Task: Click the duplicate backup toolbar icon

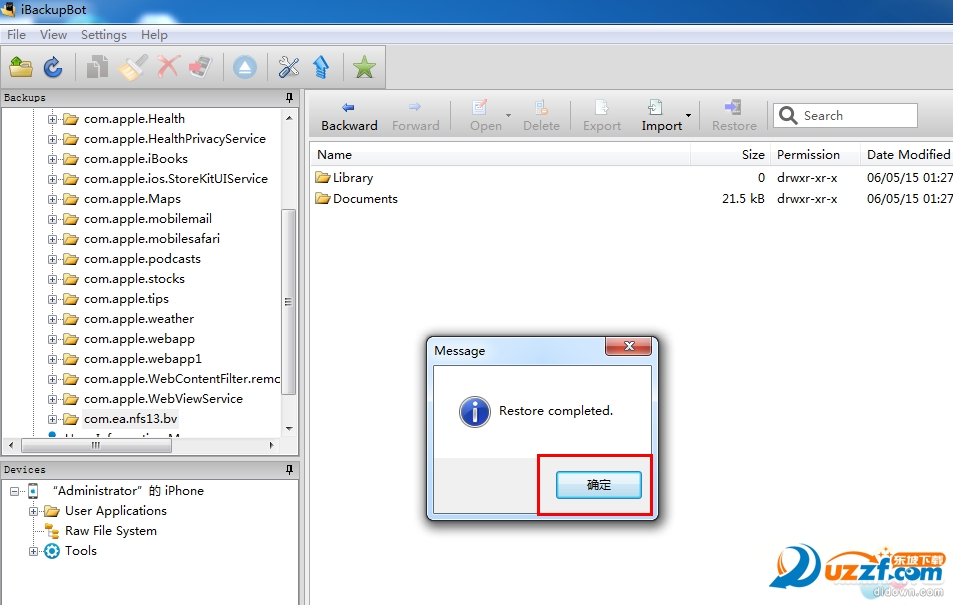Action: click(x=97, y=67)
